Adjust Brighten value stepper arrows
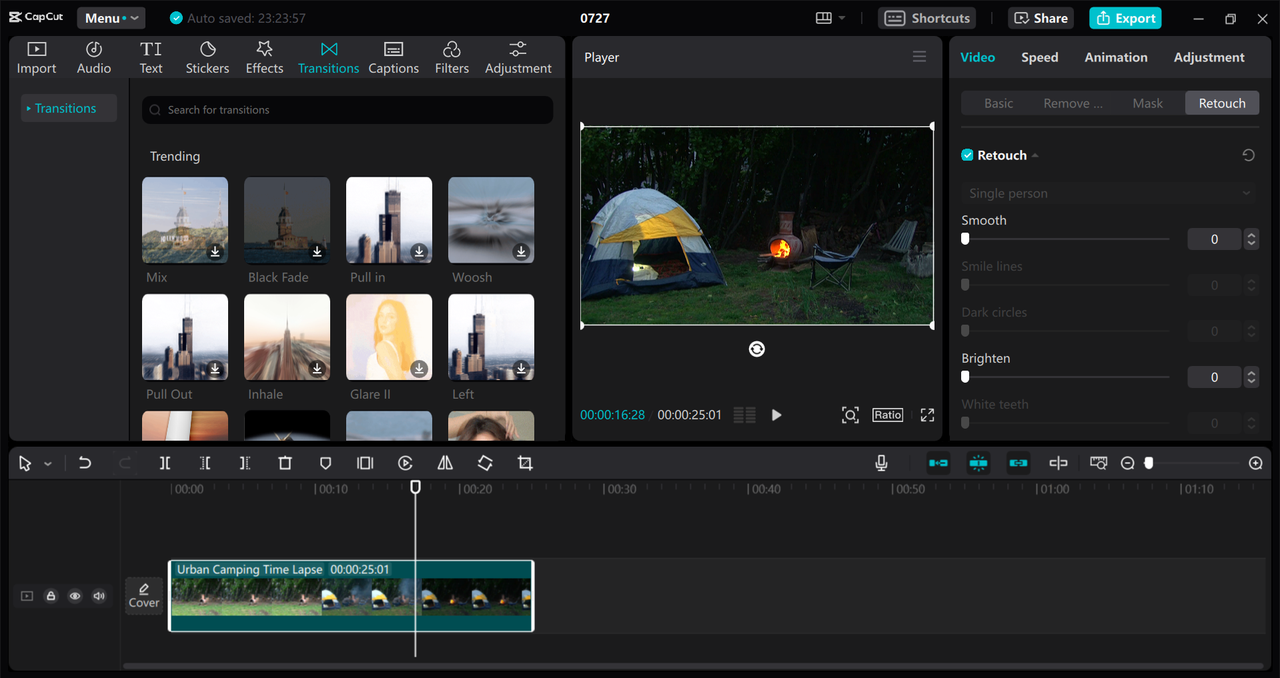1280x678 pixels. [x=1251, y=377]
